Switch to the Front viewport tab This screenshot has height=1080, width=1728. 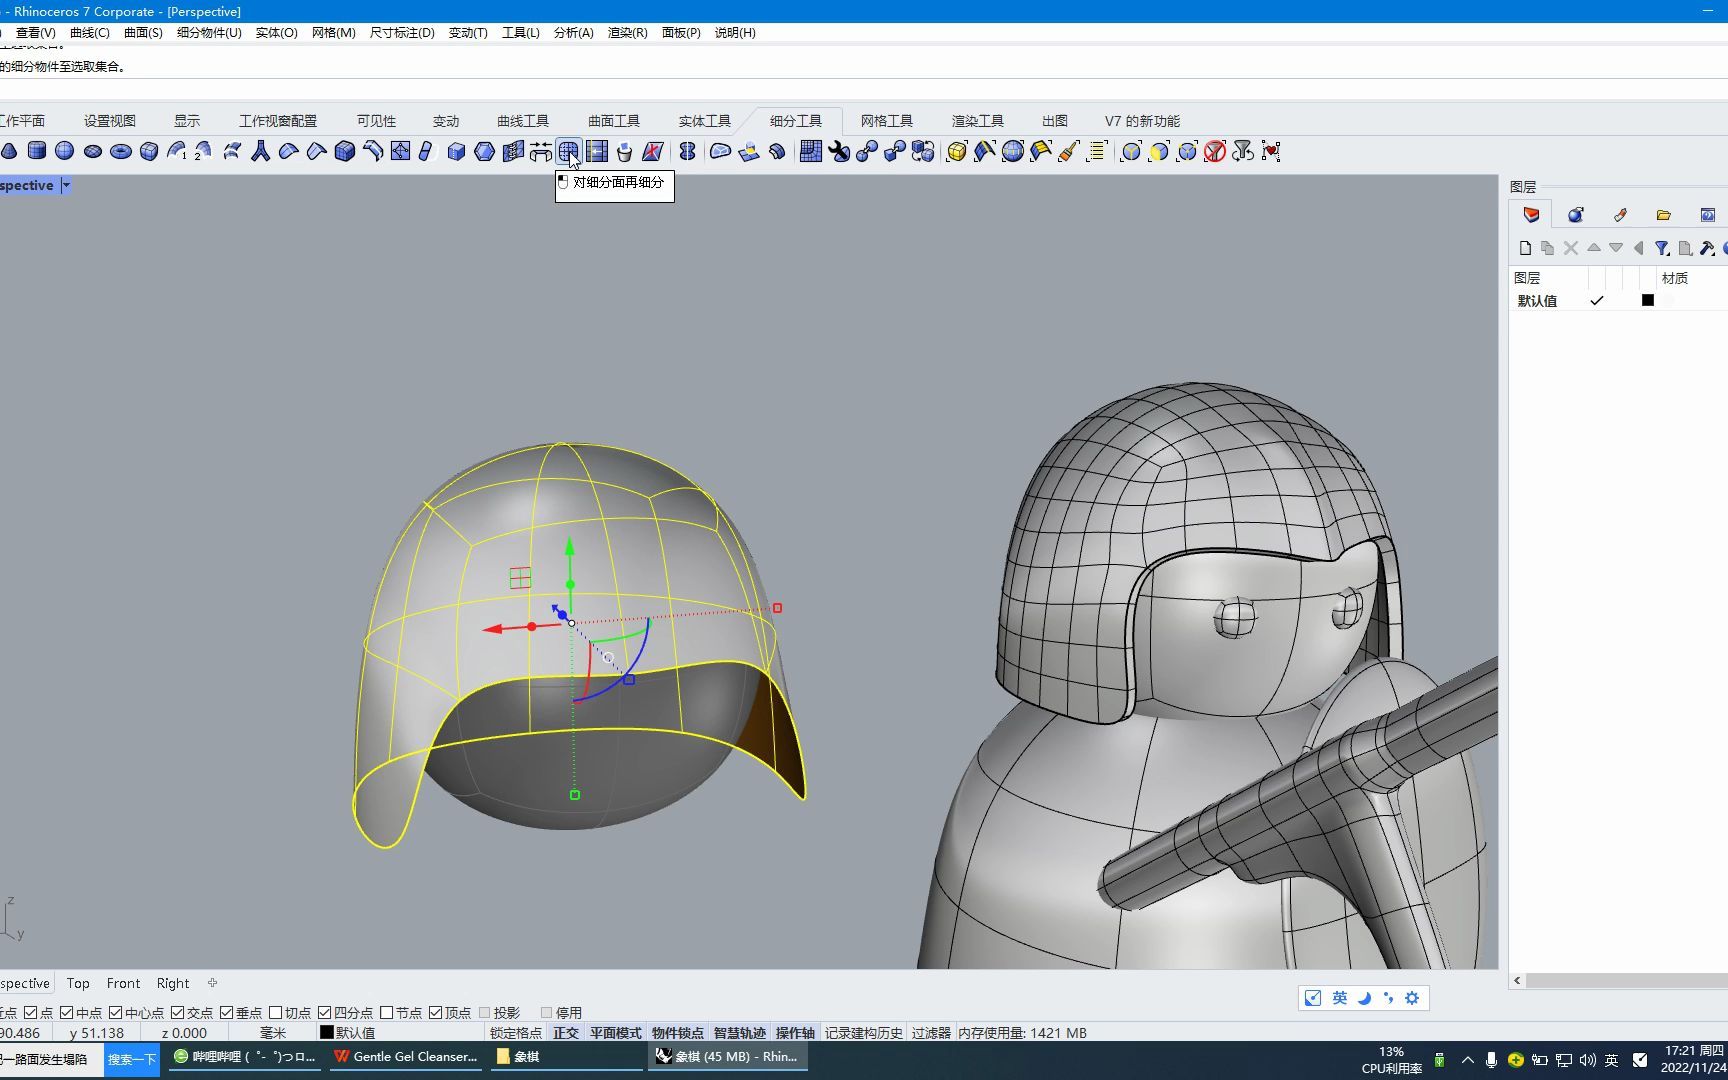point(123,983)
